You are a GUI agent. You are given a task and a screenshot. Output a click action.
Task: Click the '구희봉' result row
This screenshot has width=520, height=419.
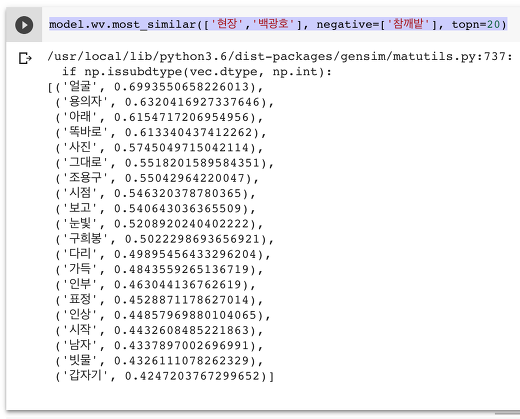point(164,239)
